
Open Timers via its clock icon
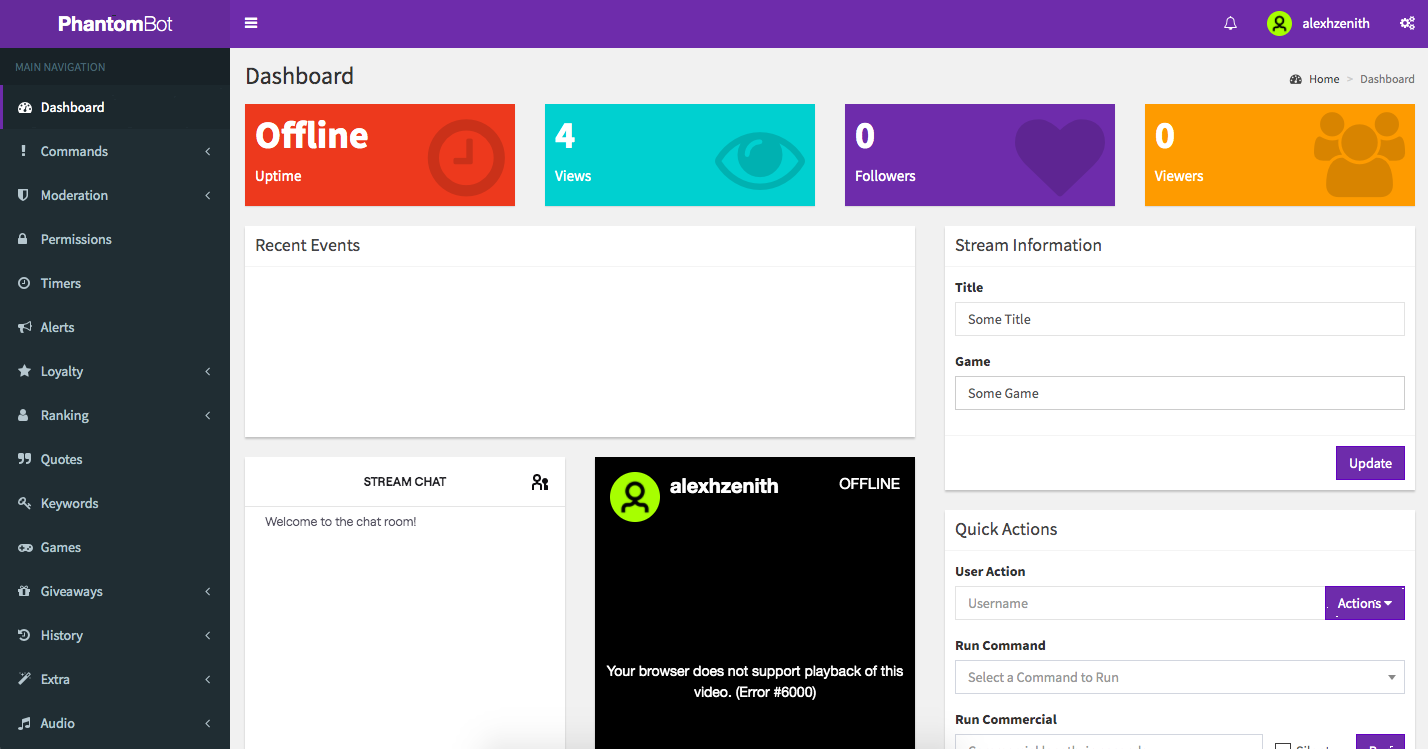pos(24,283)
